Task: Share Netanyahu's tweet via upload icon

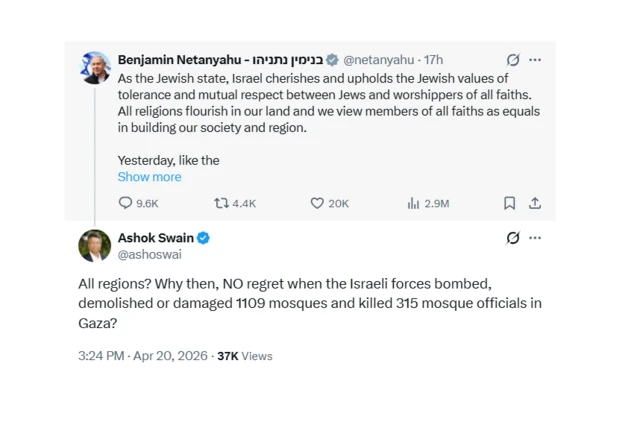Action: point(535,203)
